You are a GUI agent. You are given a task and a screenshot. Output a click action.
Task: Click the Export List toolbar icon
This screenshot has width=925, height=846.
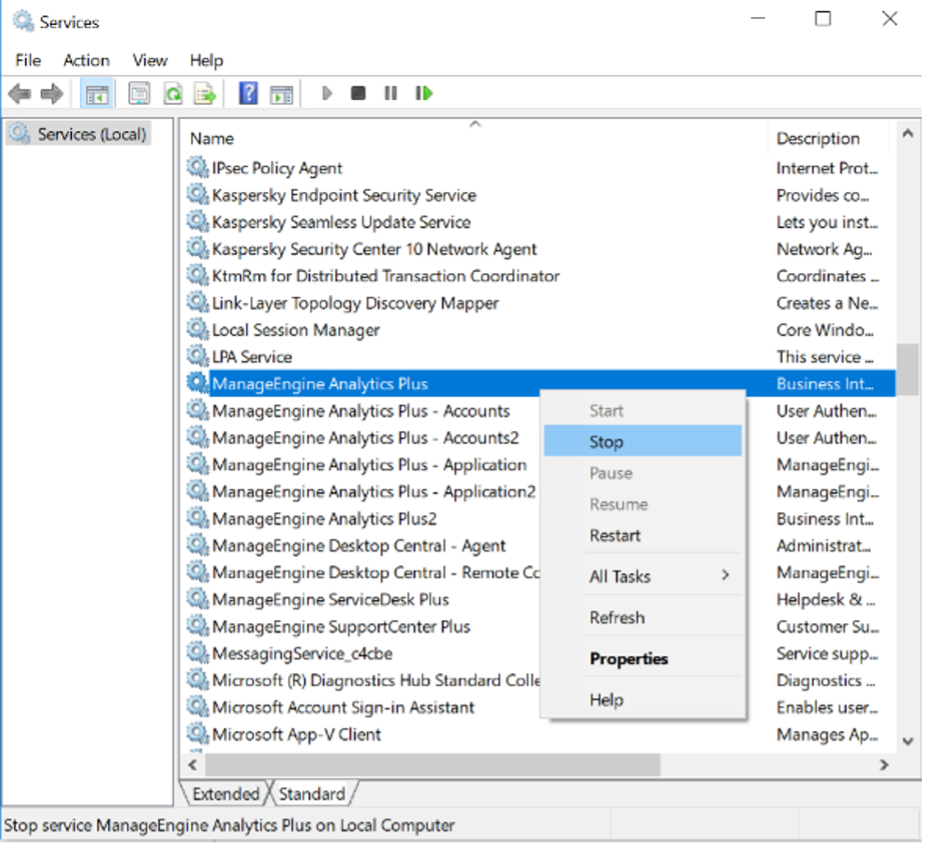click(205, 94)
